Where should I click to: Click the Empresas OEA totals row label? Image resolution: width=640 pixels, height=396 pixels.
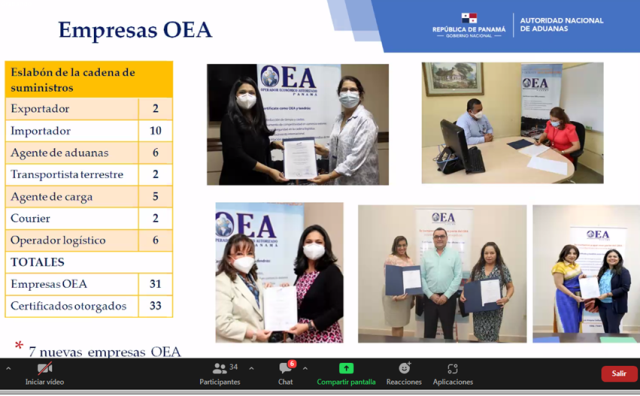[49, 284]
